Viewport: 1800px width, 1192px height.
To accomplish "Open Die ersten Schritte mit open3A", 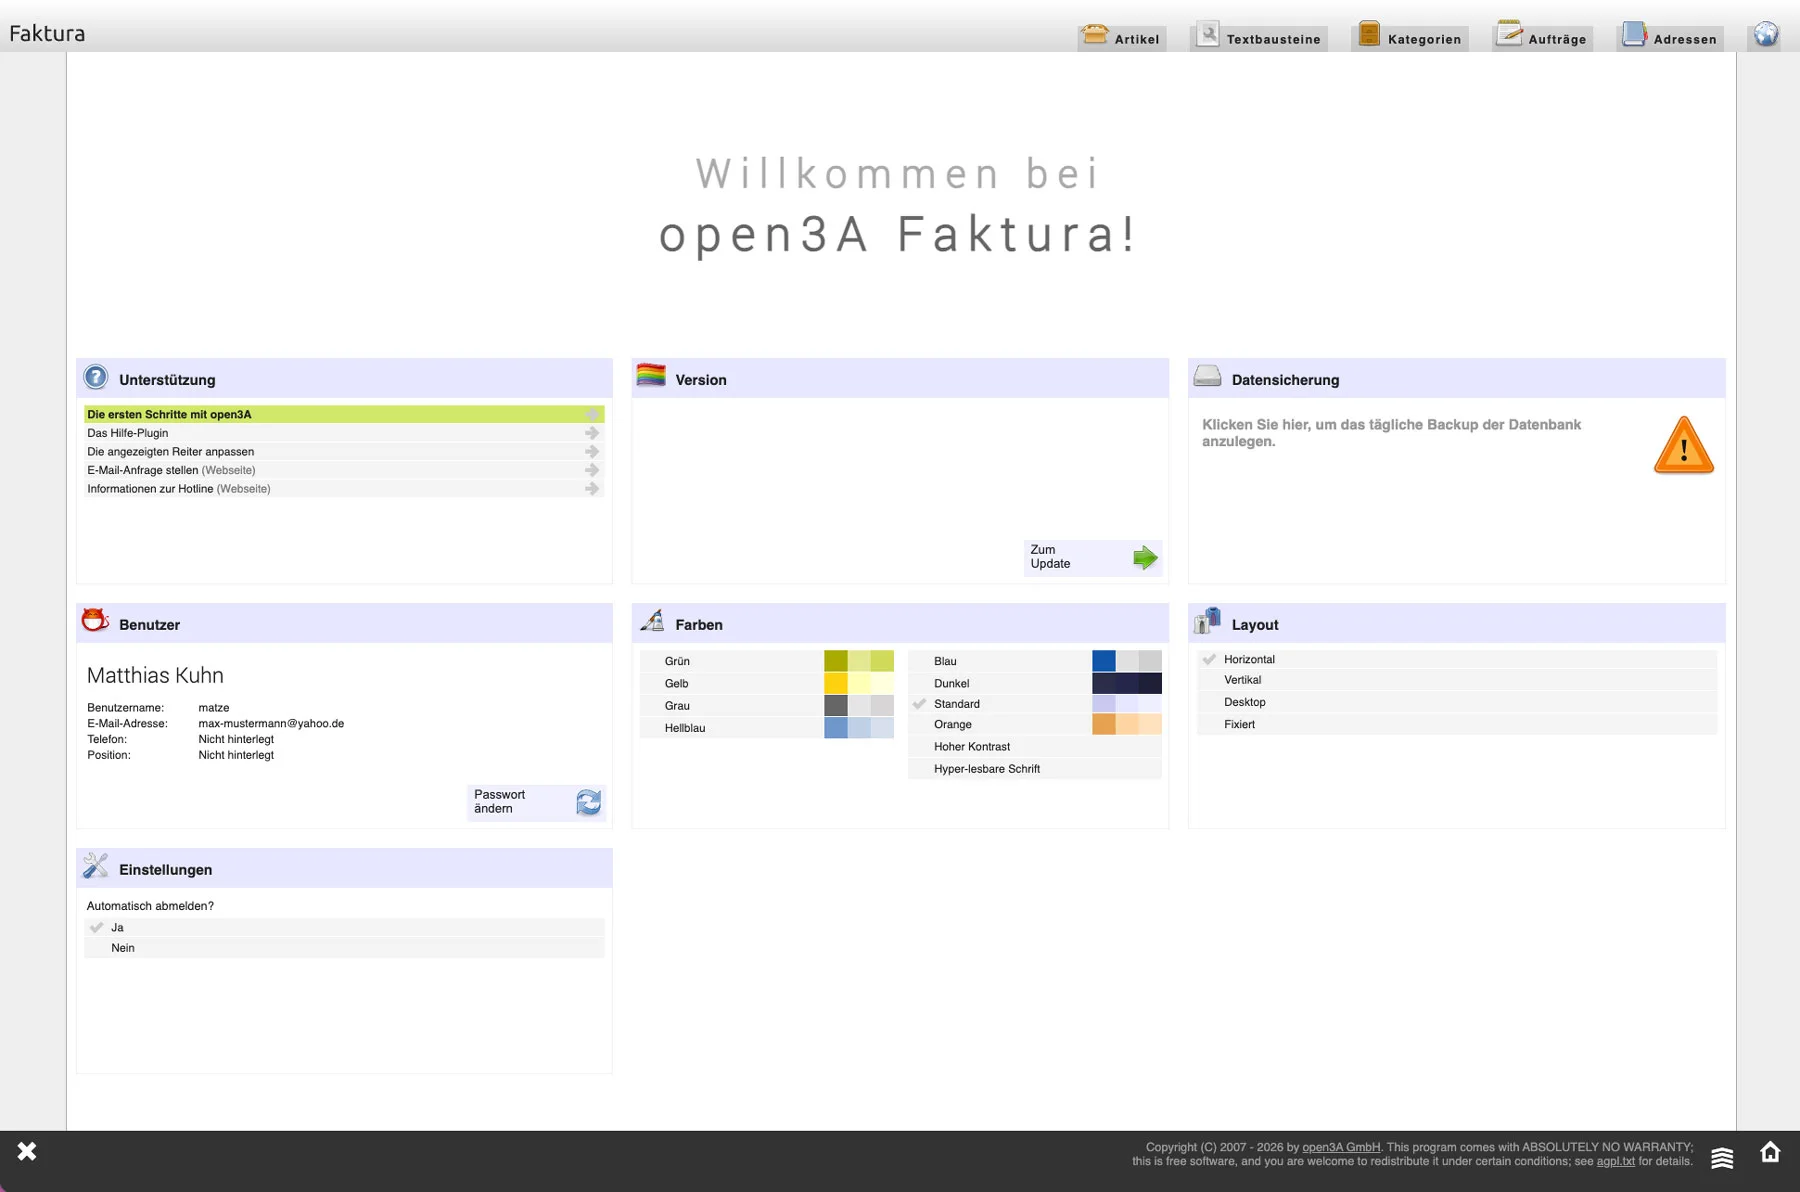I will click(344, 414).
